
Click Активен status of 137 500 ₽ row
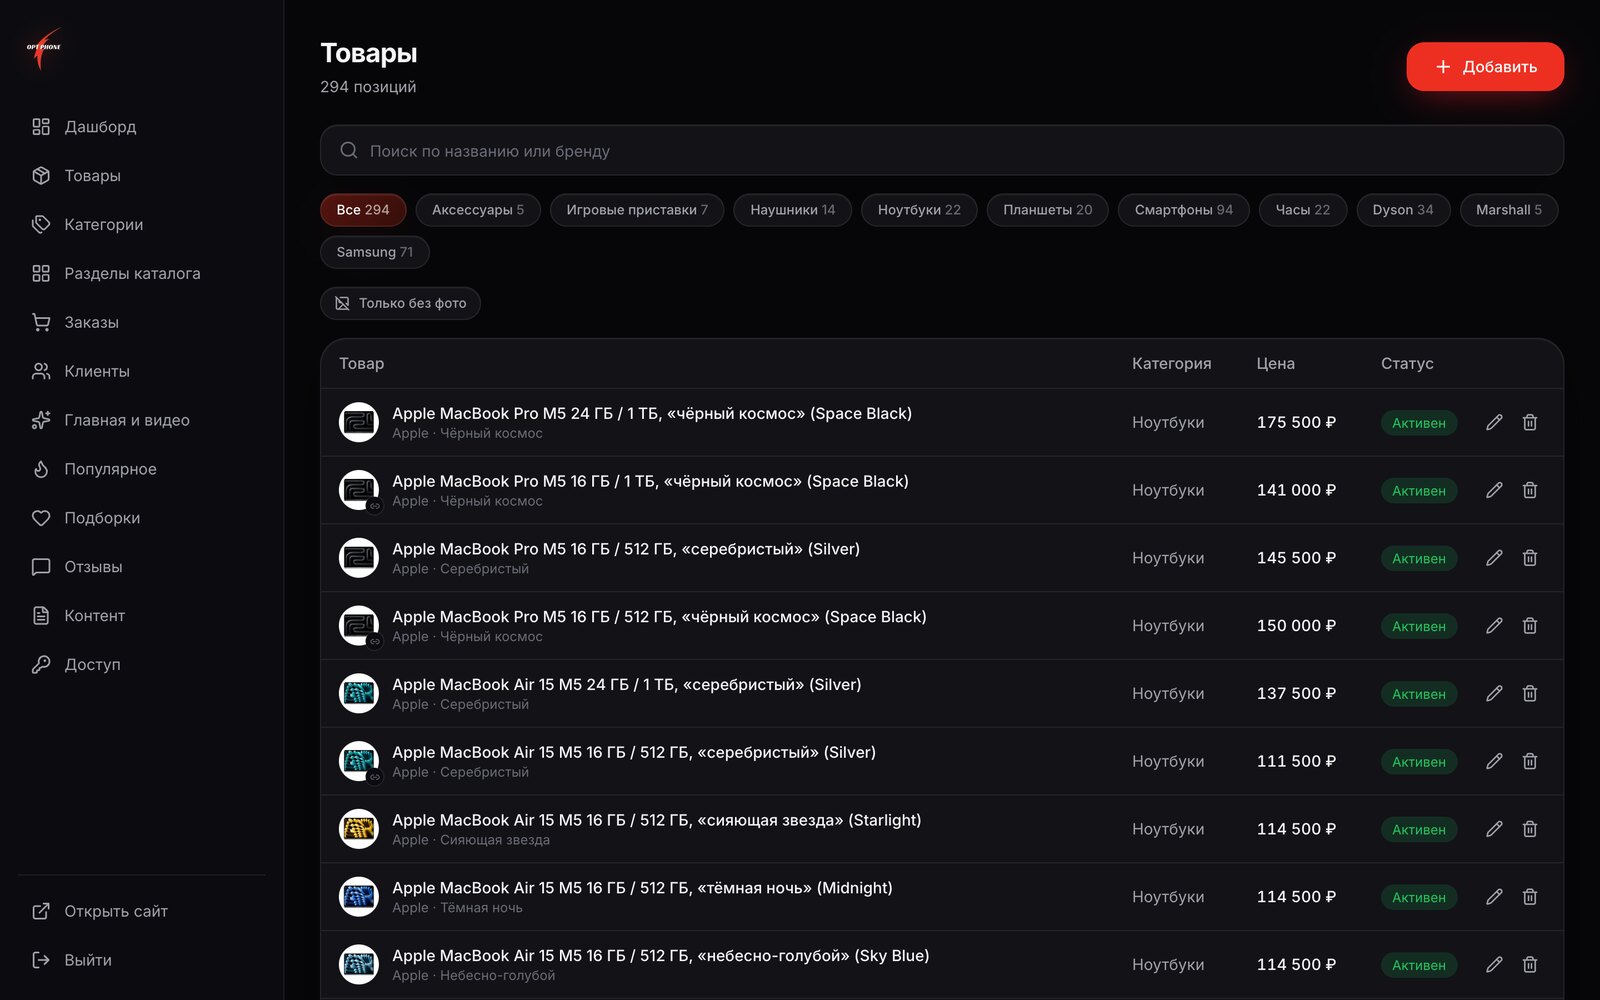[1419, 694]
